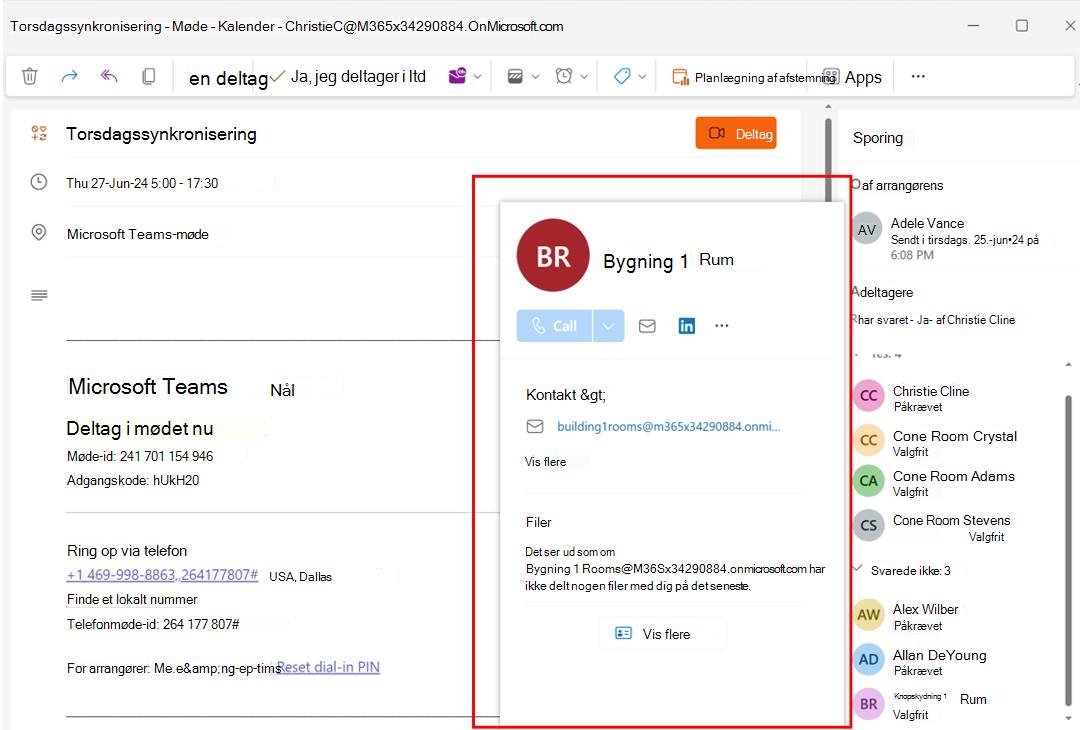Open toolbar overflow ellipsis menu
The image size is (1080, 730).
point(918,76)
